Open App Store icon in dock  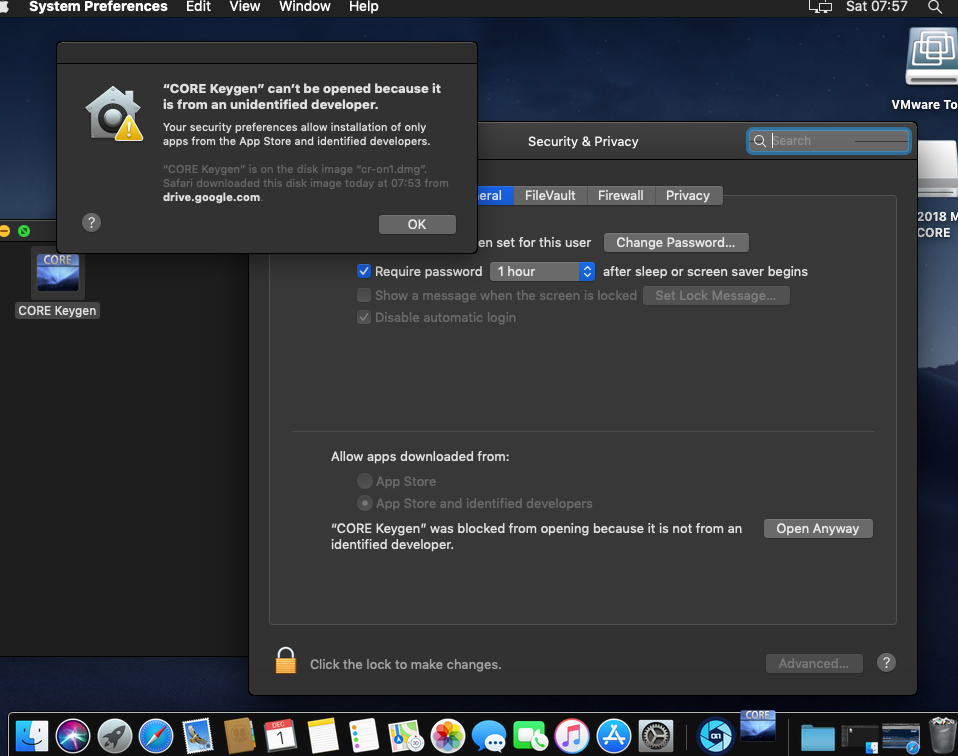pos(613,735)
